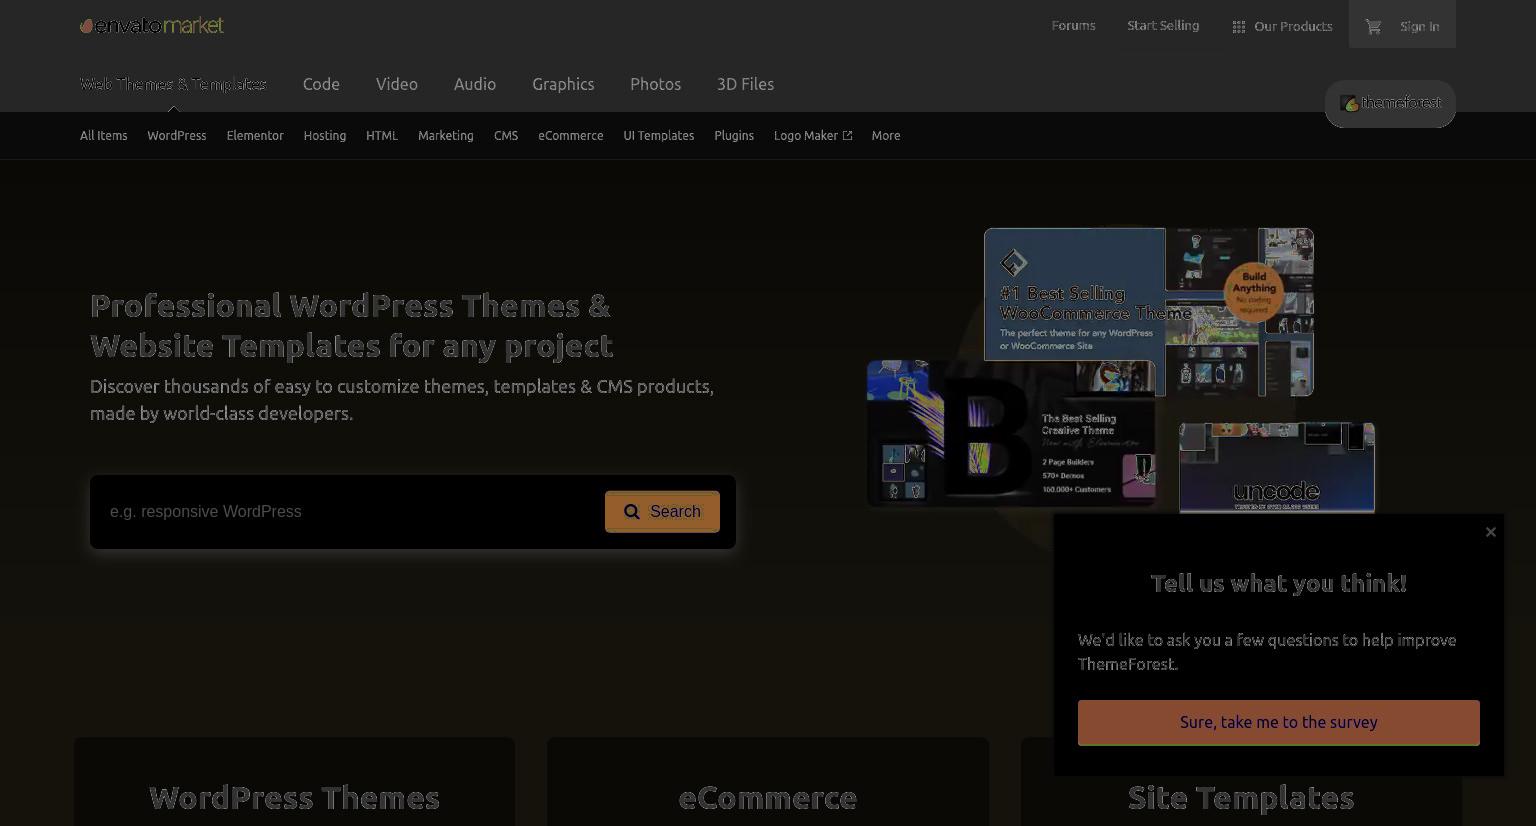Image resolution: width=1536 pixels, height=826 pixels.
Task: Select Web Themes & Templates tab
Action: (173, 84)
